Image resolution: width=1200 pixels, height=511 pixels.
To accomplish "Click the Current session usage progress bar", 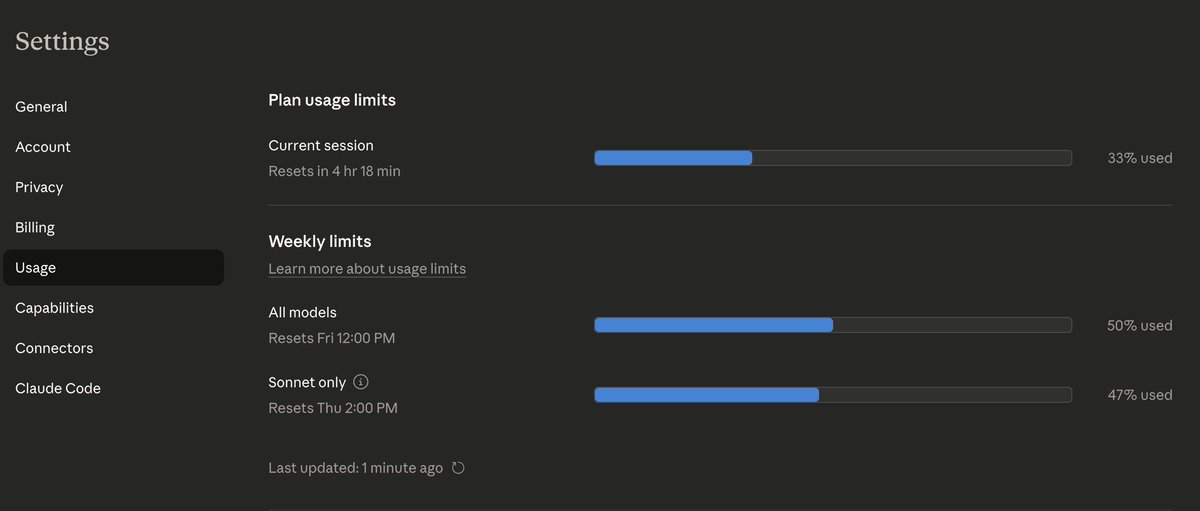I will coord(832,158).
